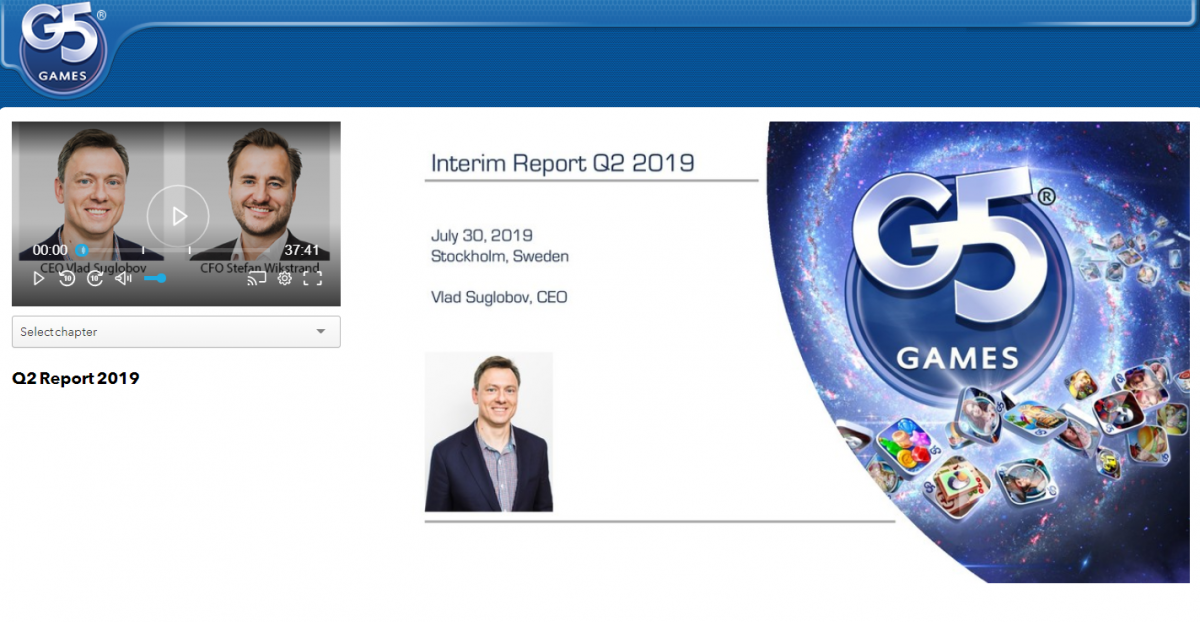
Task: Click the Vlad Suglobov, CEO text on the slide
Action: (499, 297)
